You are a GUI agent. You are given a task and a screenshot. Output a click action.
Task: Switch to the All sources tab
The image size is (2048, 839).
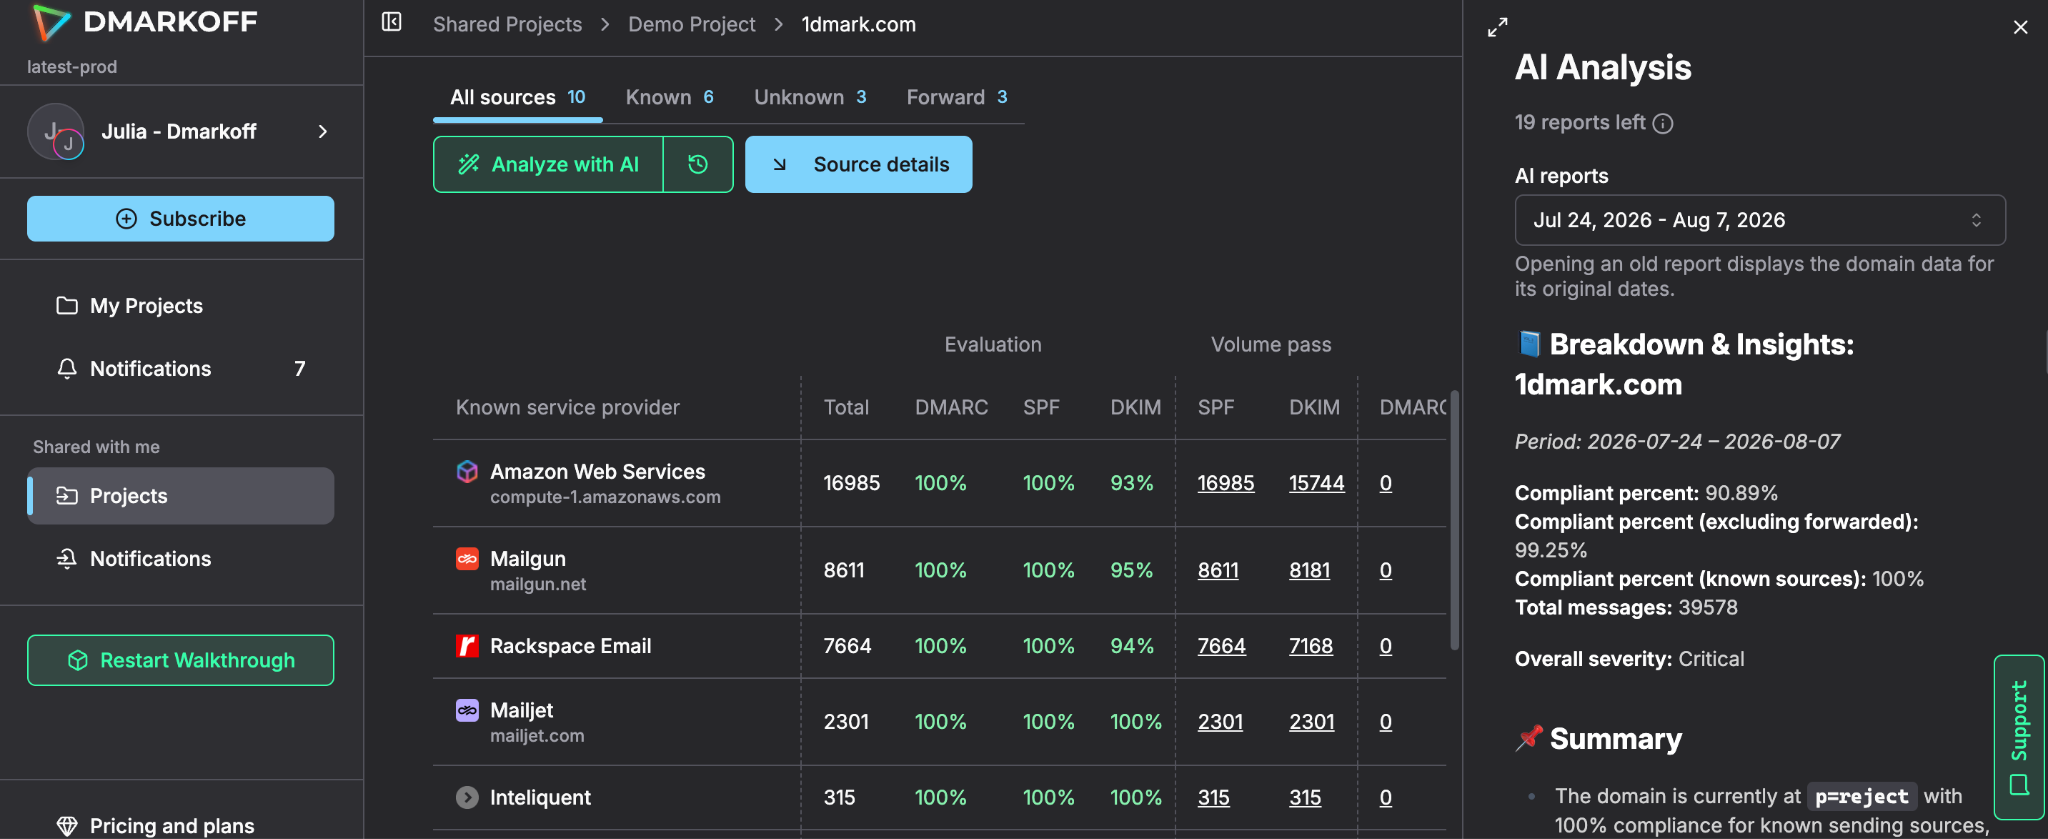(517, 97)
